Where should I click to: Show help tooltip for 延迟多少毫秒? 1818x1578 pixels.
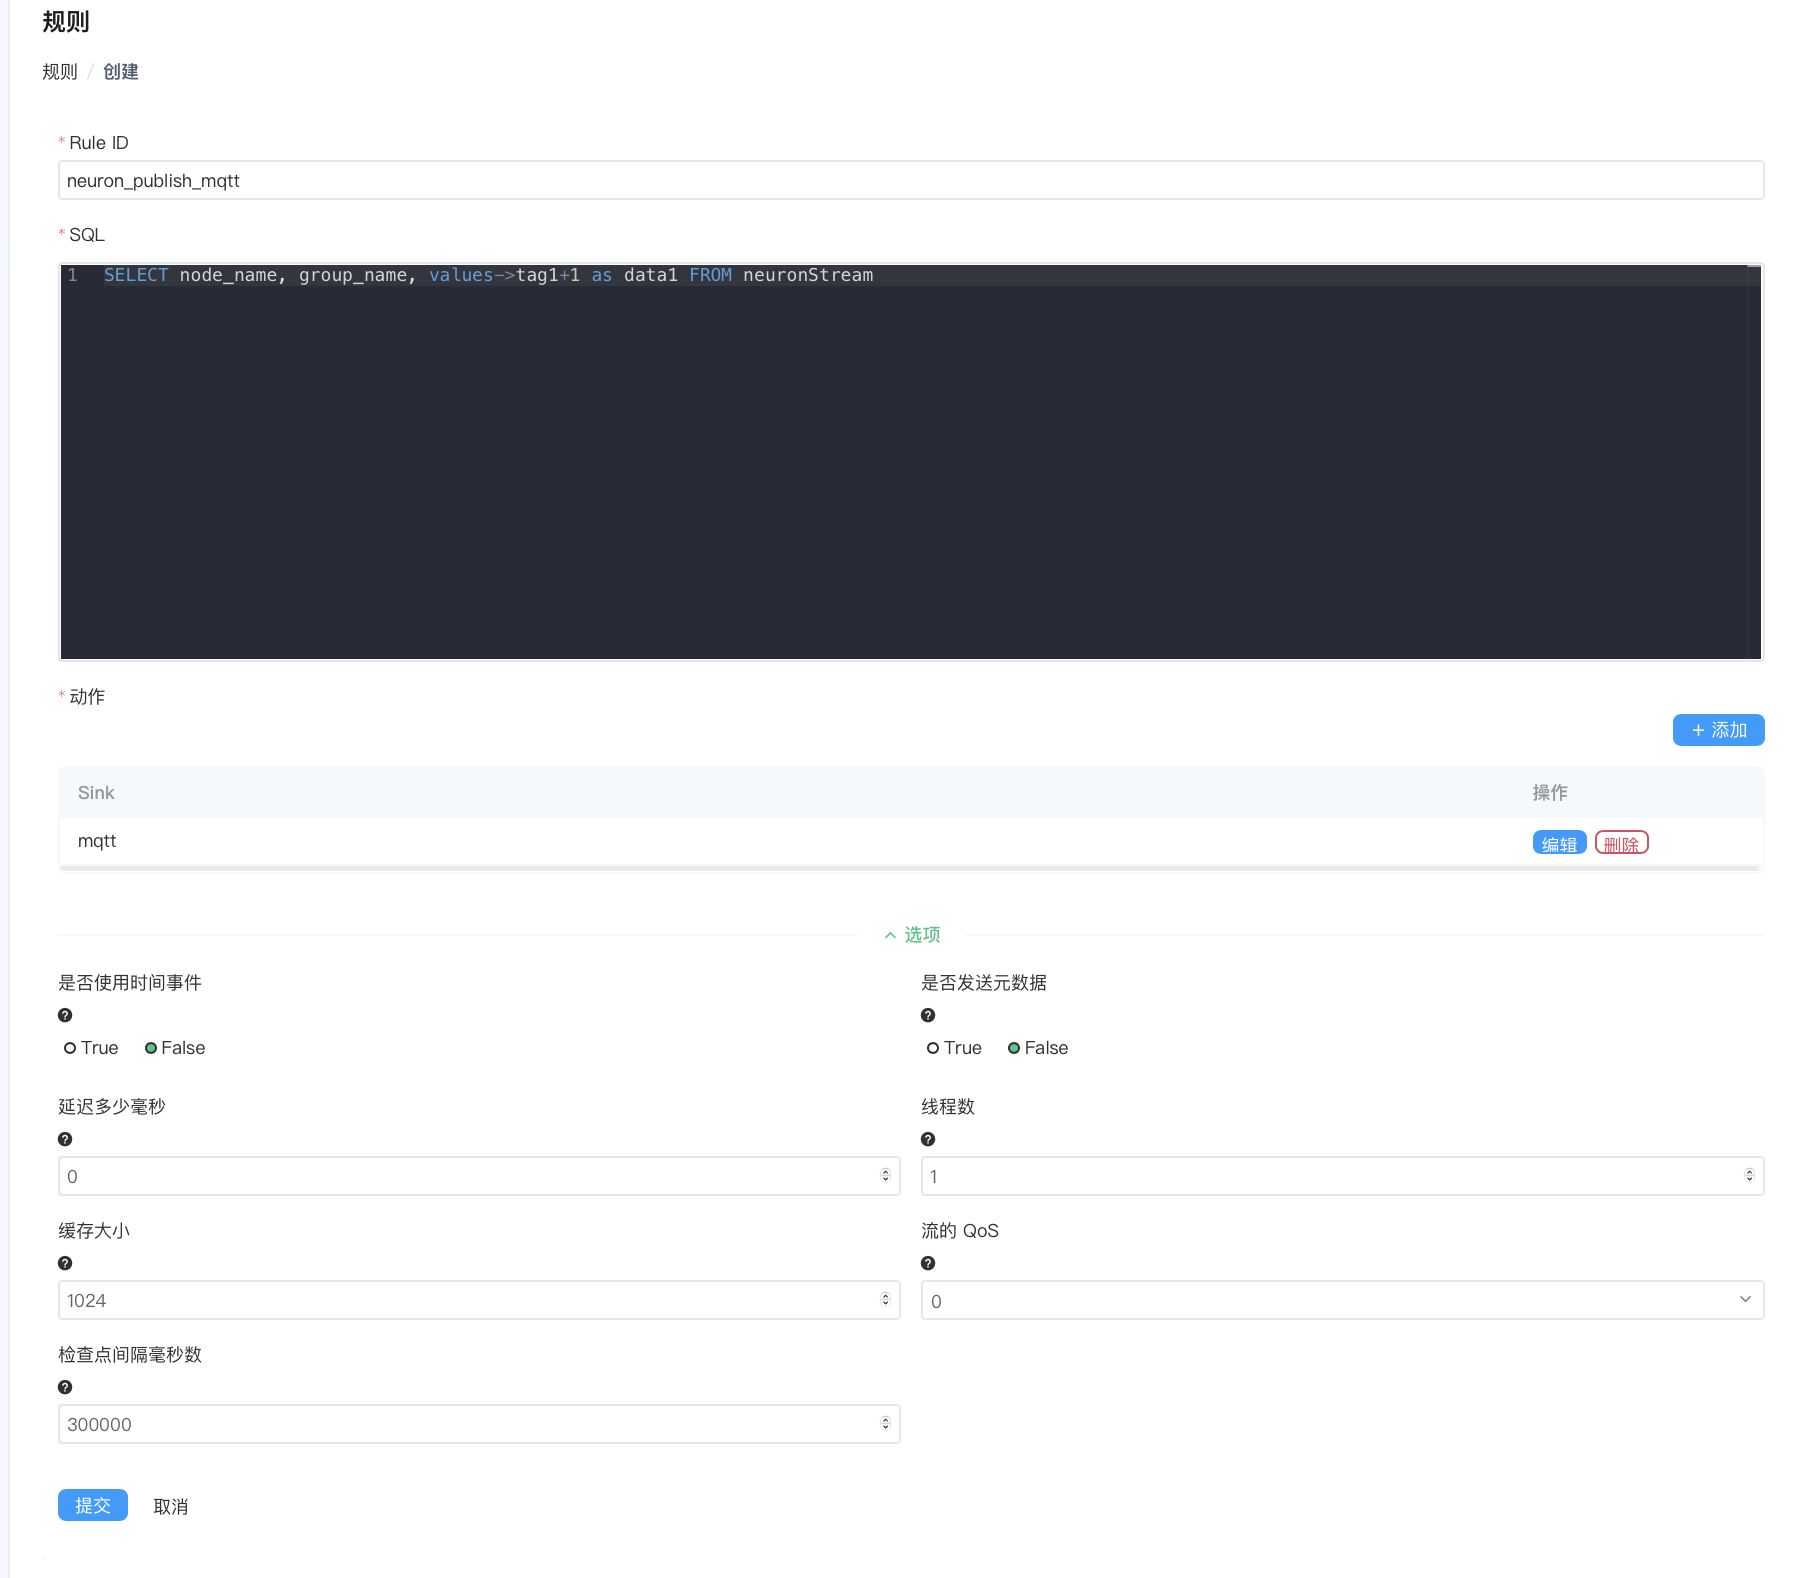click(x=65, y=1139)
